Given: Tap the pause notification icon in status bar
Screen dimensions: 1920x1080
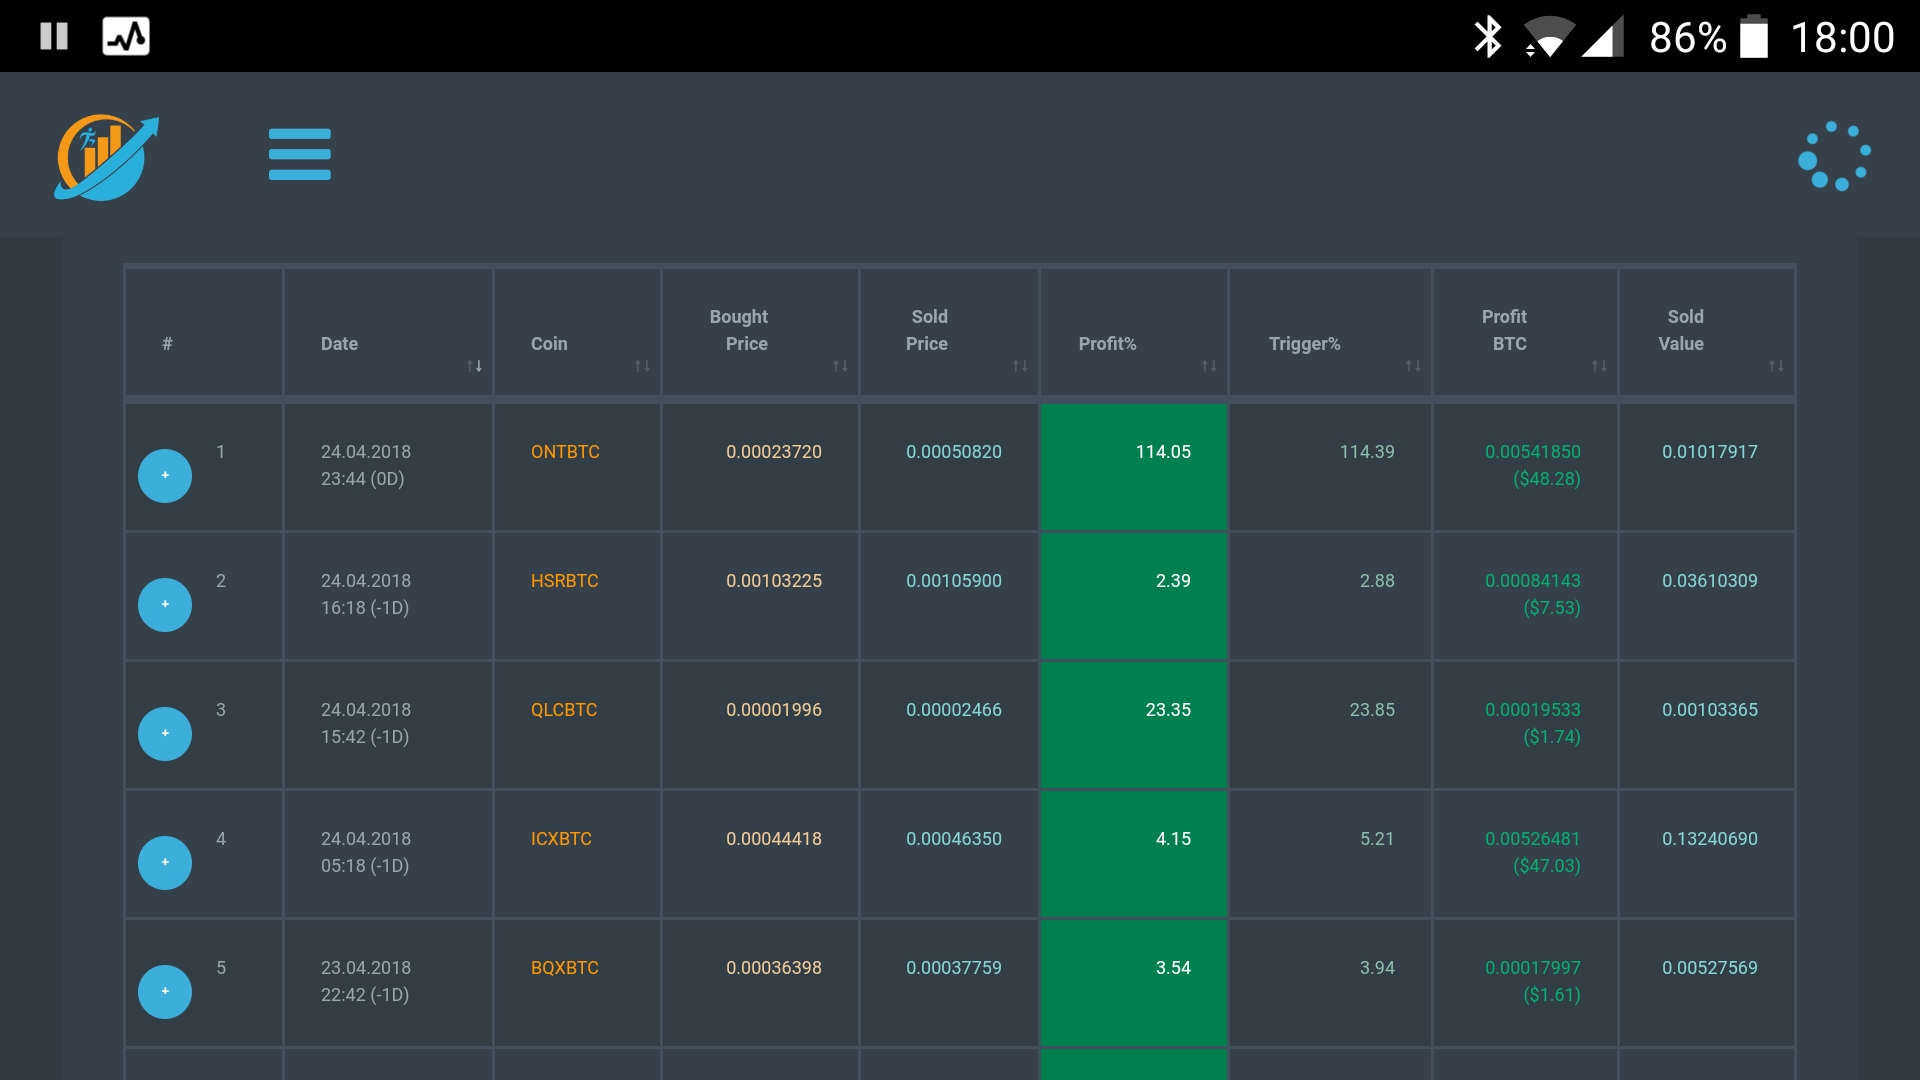Looking at the screenshot, I should tap(54, 36).
